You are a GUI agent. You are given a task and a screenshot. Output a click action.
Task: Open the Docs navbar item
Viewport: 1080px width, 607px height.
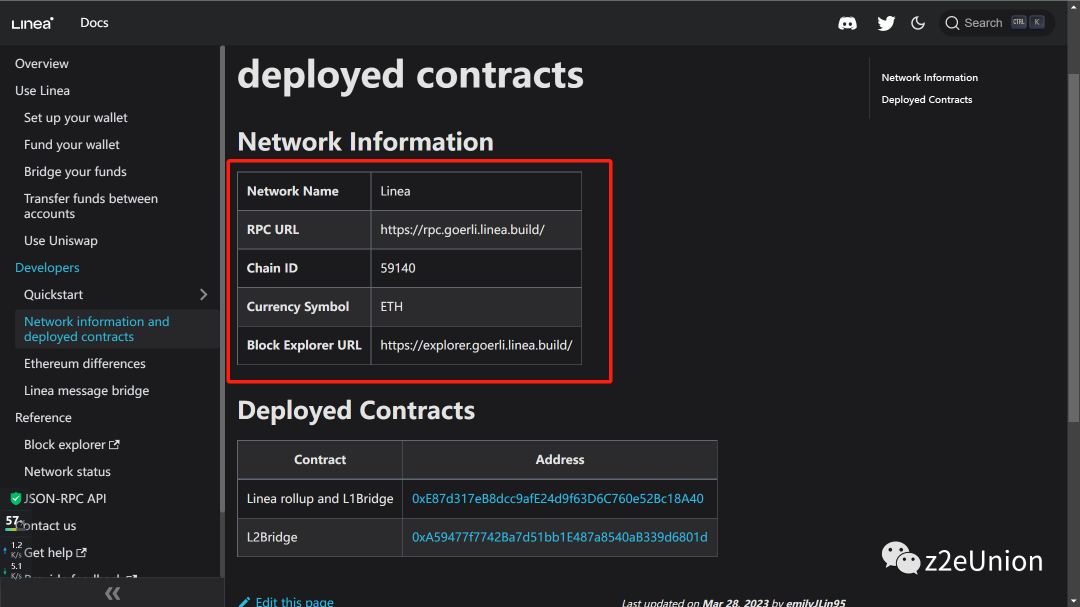pyautogui.click(x=94, y=23)
